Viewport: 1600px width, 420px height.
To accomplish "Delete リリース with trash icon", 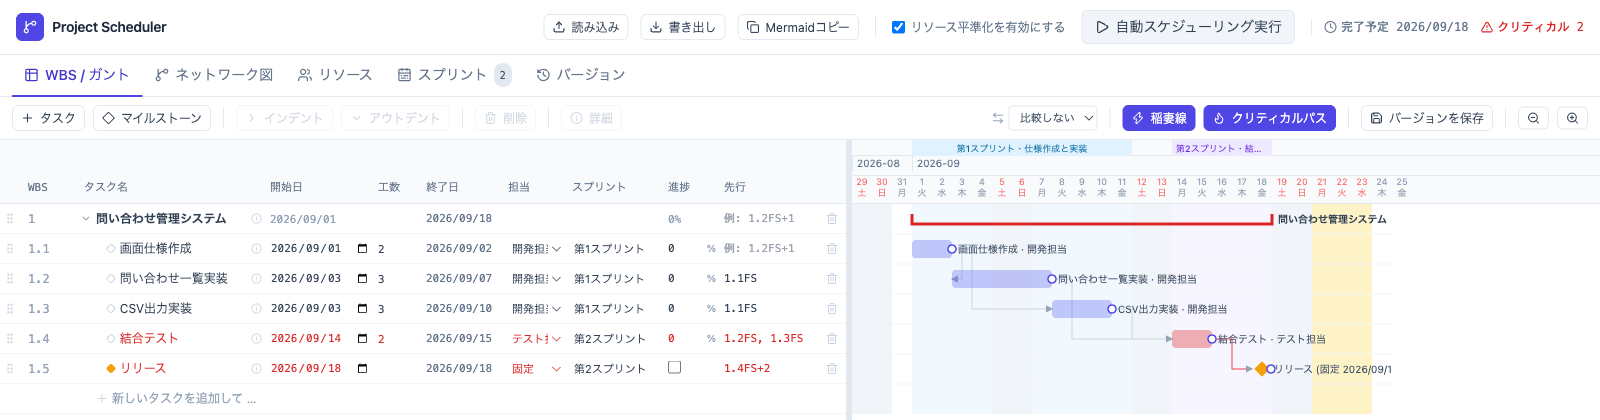I will (831, 369).
